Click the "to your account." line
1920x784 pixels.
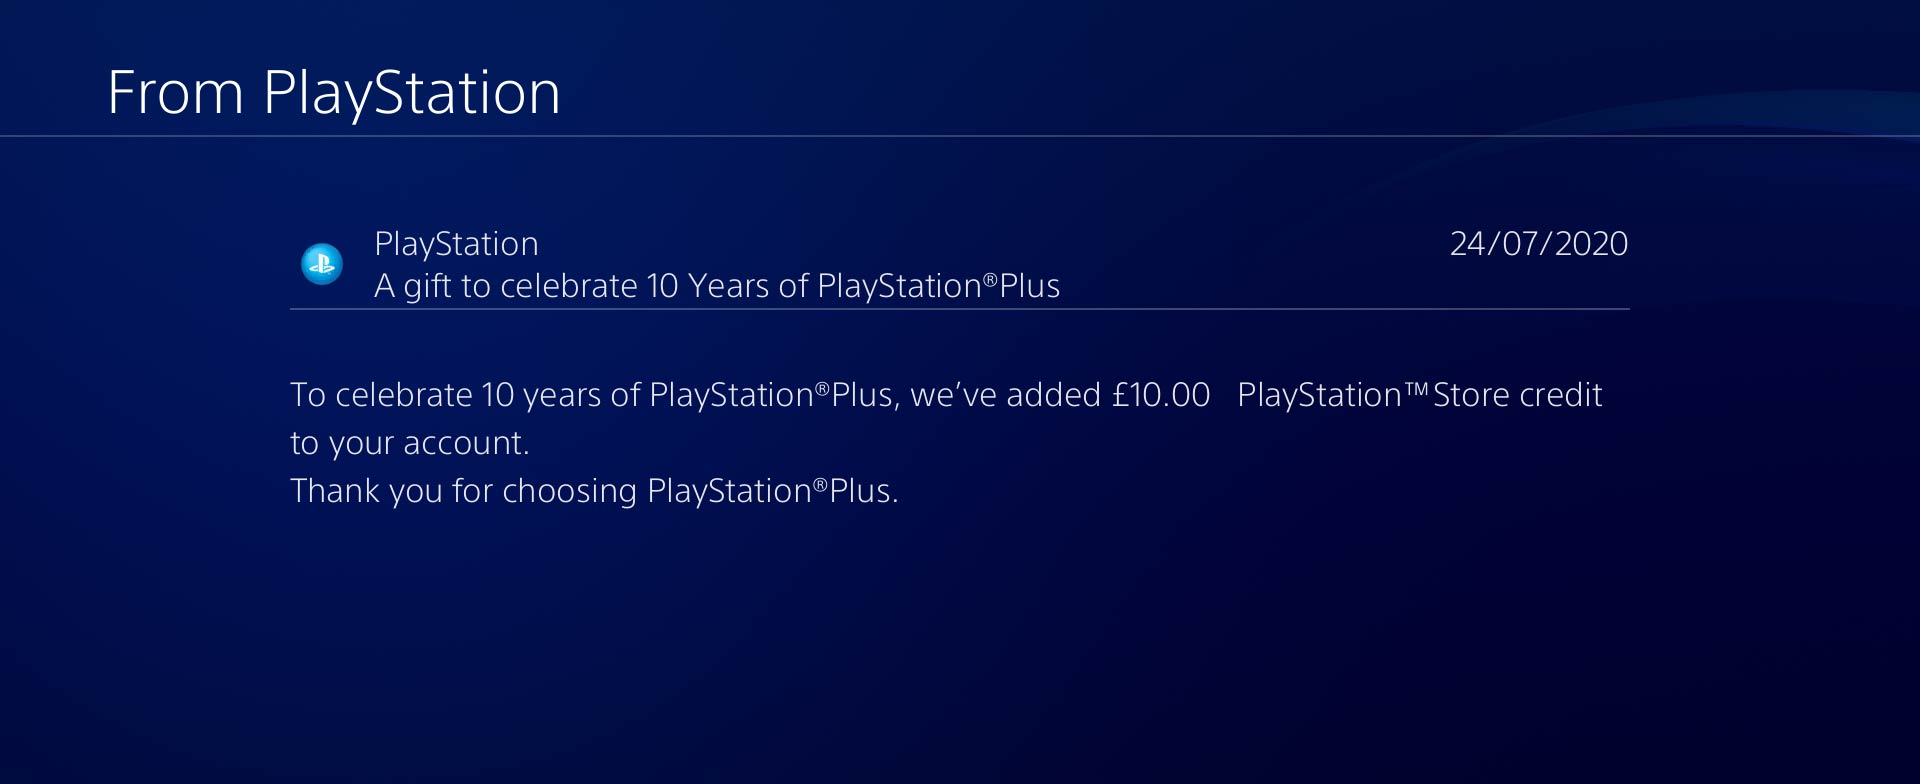[x=409, y=443]
